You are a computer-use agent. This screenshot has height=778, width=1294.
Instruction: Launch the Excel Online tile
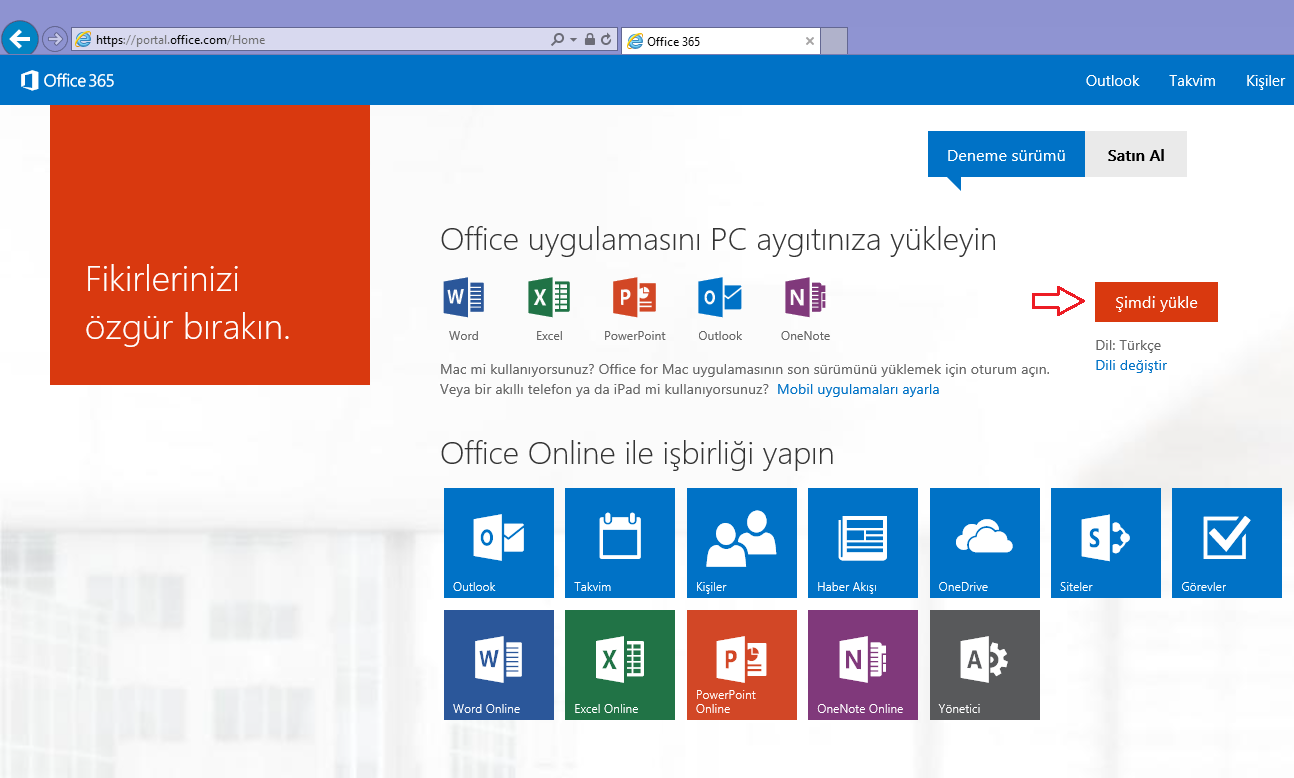pos(620,665)
